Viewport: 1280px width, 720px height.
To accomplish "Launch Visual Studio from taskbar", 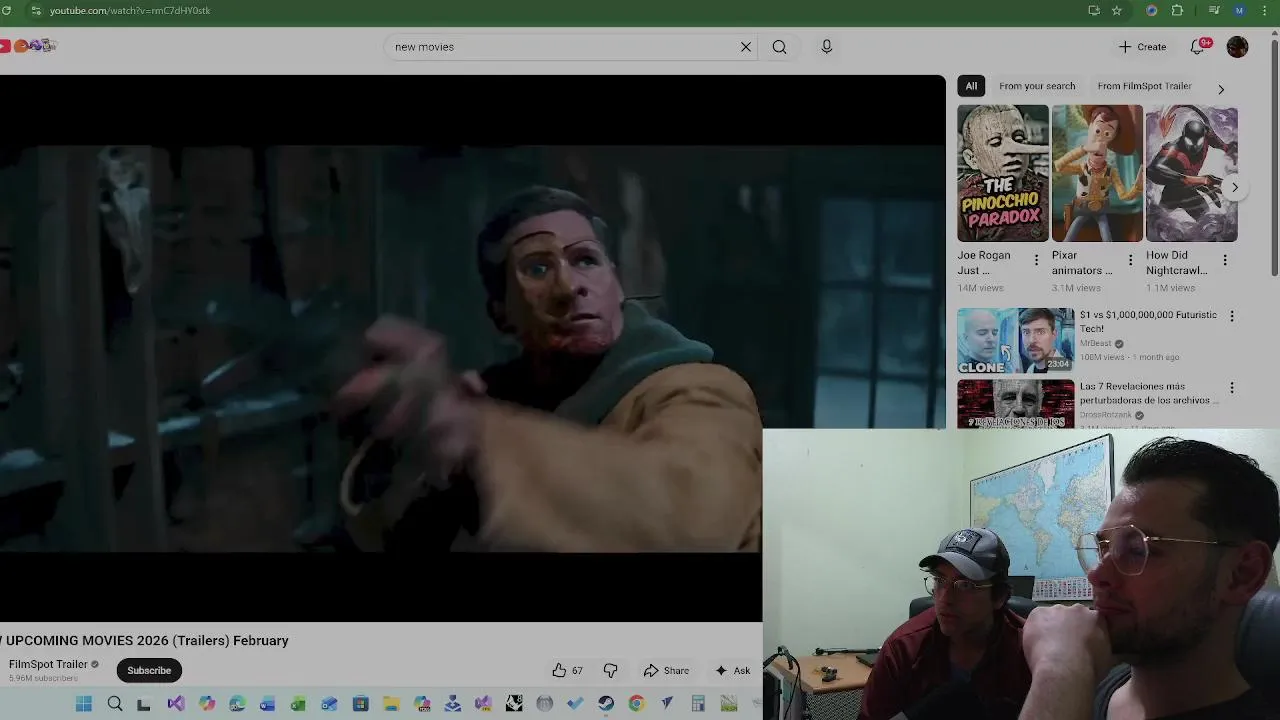I will click(176, 704).
